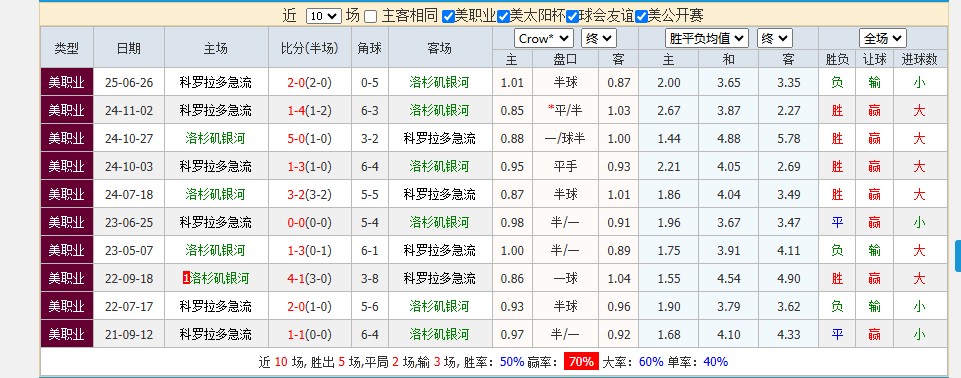
Task: Open the 胜平负均值 dropdown
Action: [x=707, y=39]
